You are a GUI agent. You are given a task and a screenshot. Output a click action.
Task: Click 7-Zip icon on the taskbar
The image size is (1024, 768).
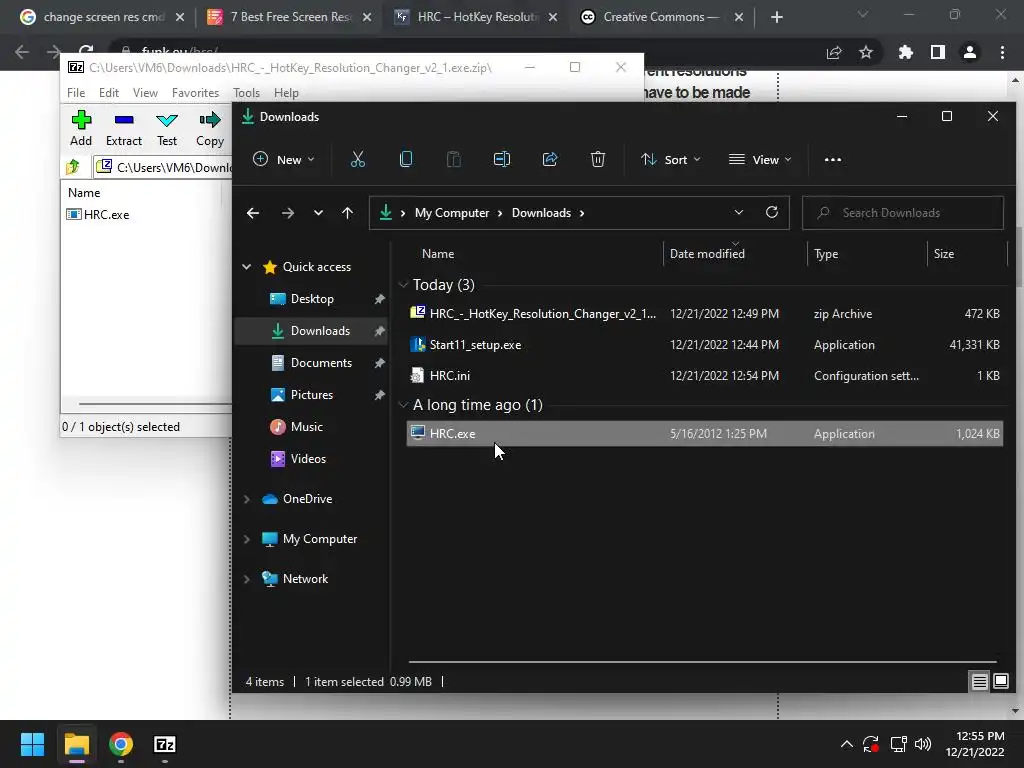click(165, 744)
